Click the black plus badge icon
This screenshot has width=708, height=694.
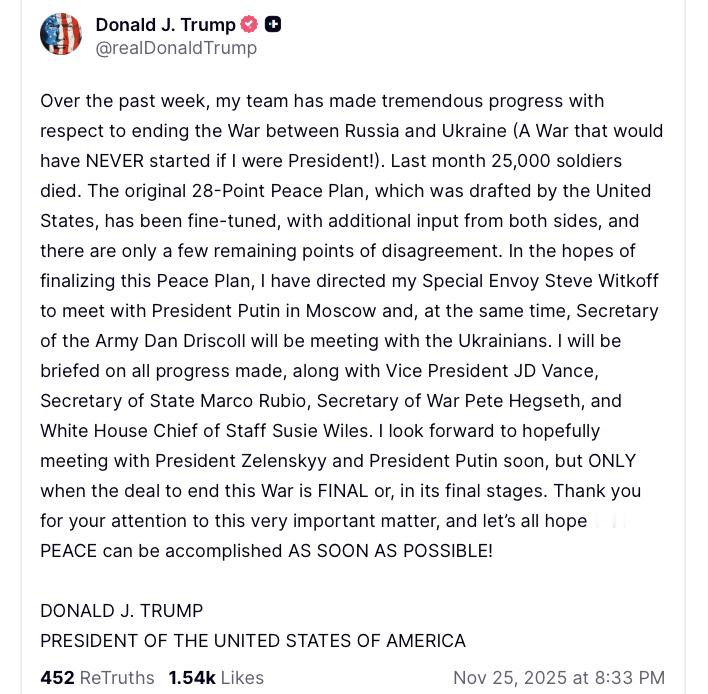point(273,24)
